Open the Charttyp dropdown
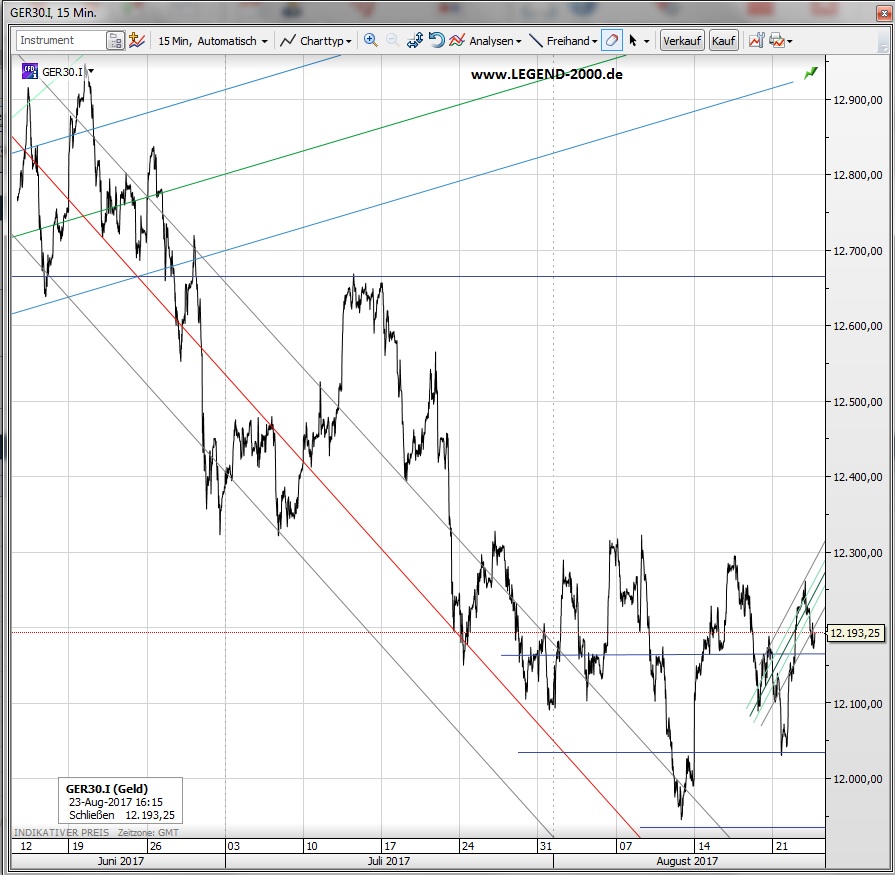Viewport: 895px width, 875px height. 316,41
